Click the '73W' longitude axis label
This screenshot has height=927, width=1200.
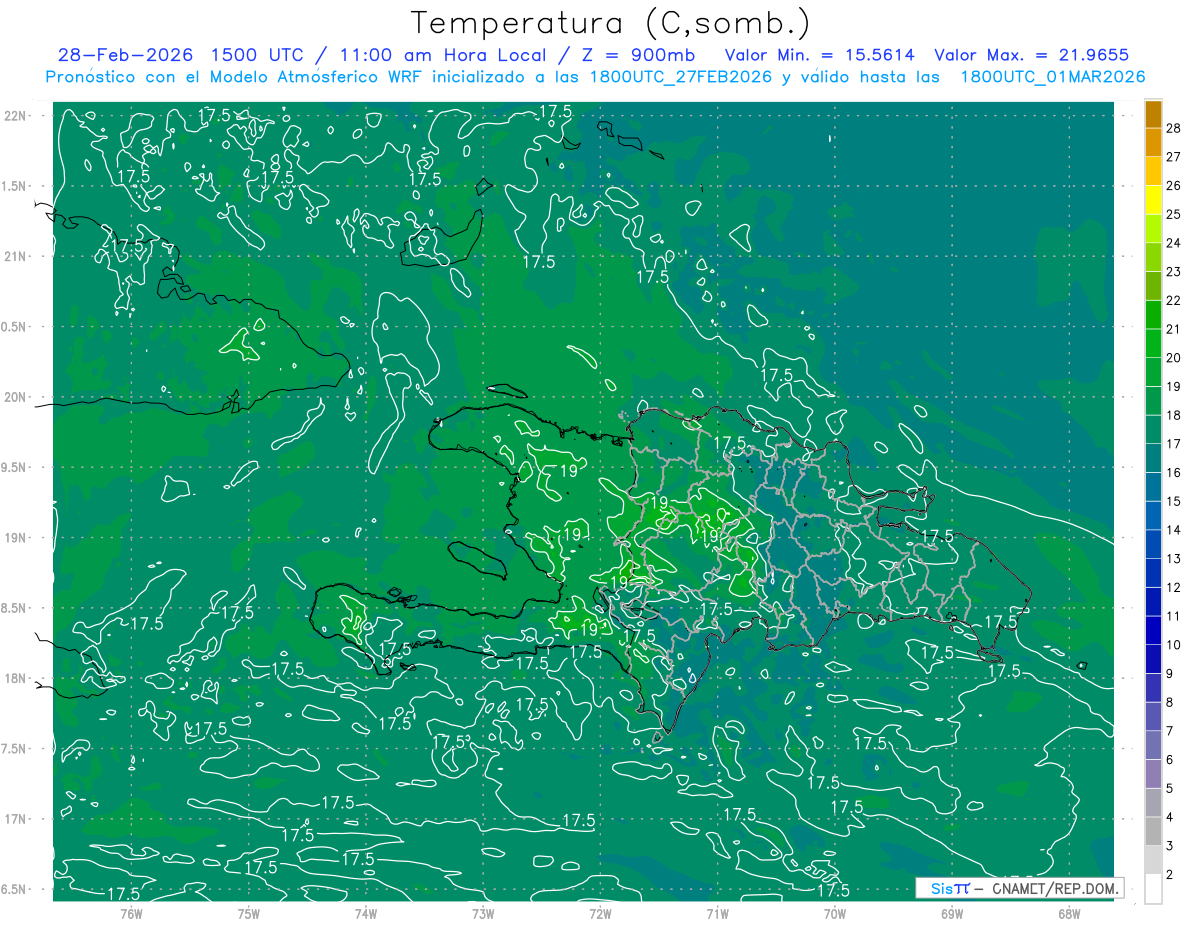pos(483,913)
